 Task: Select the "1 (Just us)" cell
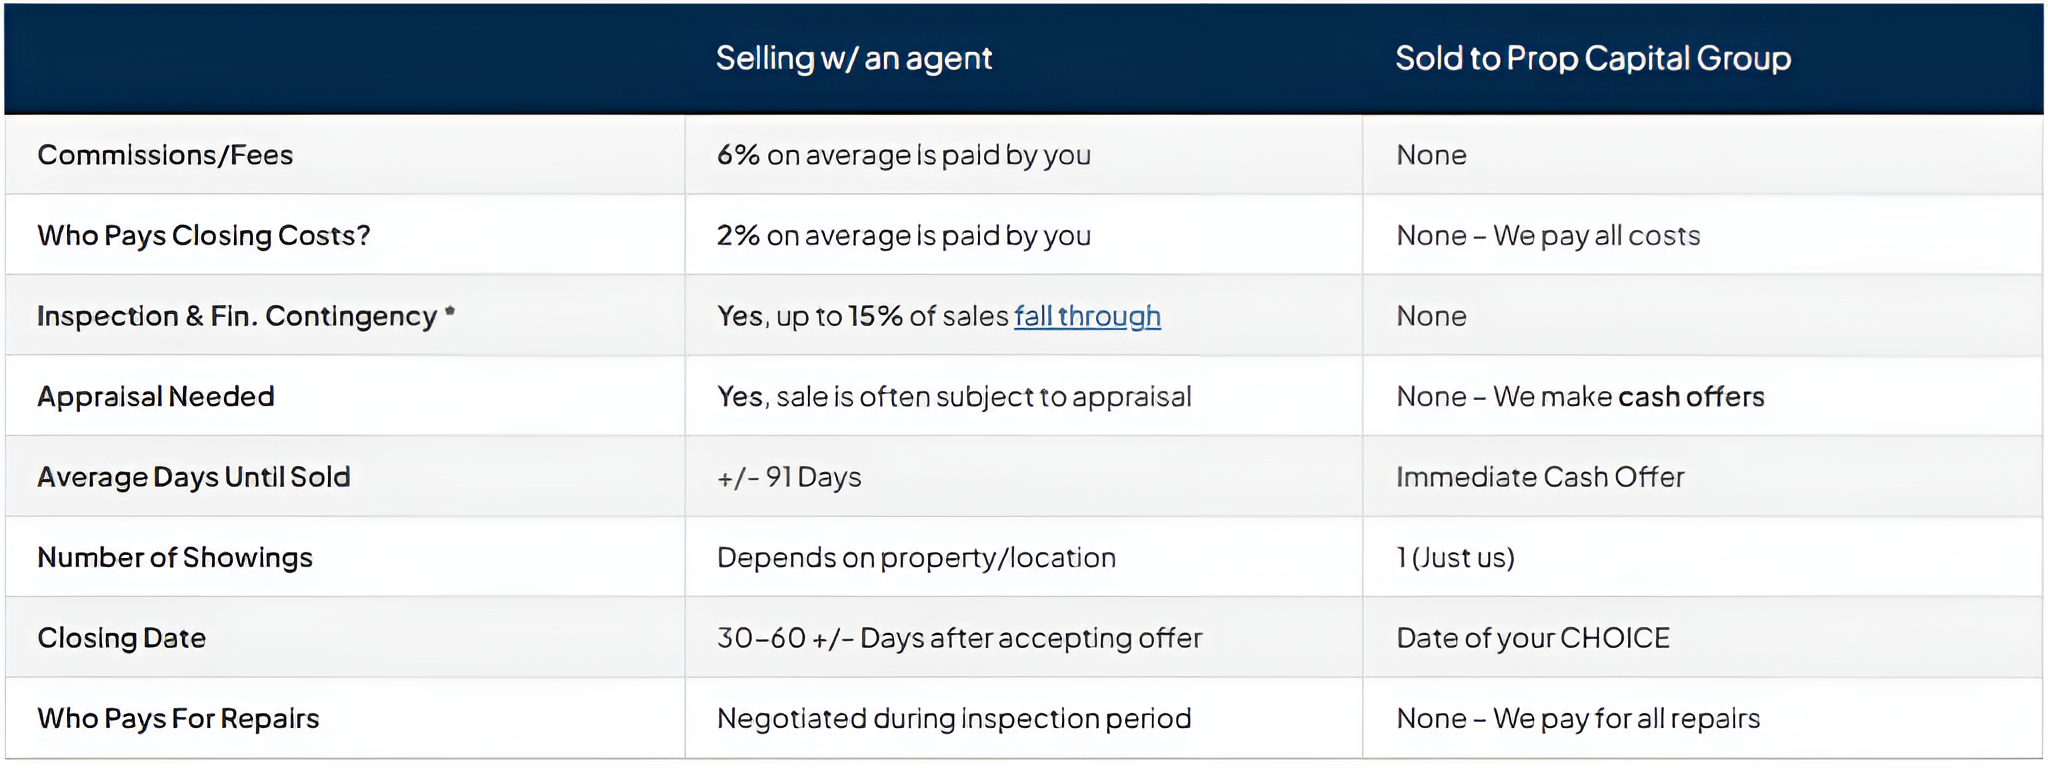coord(1455,558)
